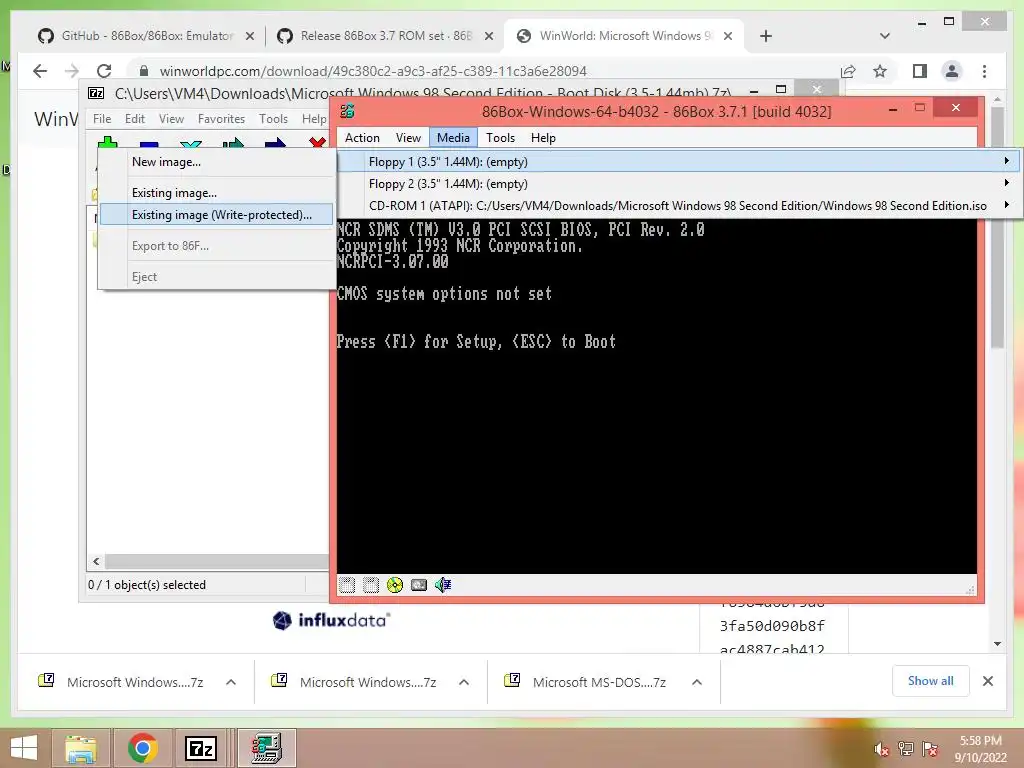Open Chrome's three-dot menu
This screenshot has width=1024, height=768.
point(984,71)
